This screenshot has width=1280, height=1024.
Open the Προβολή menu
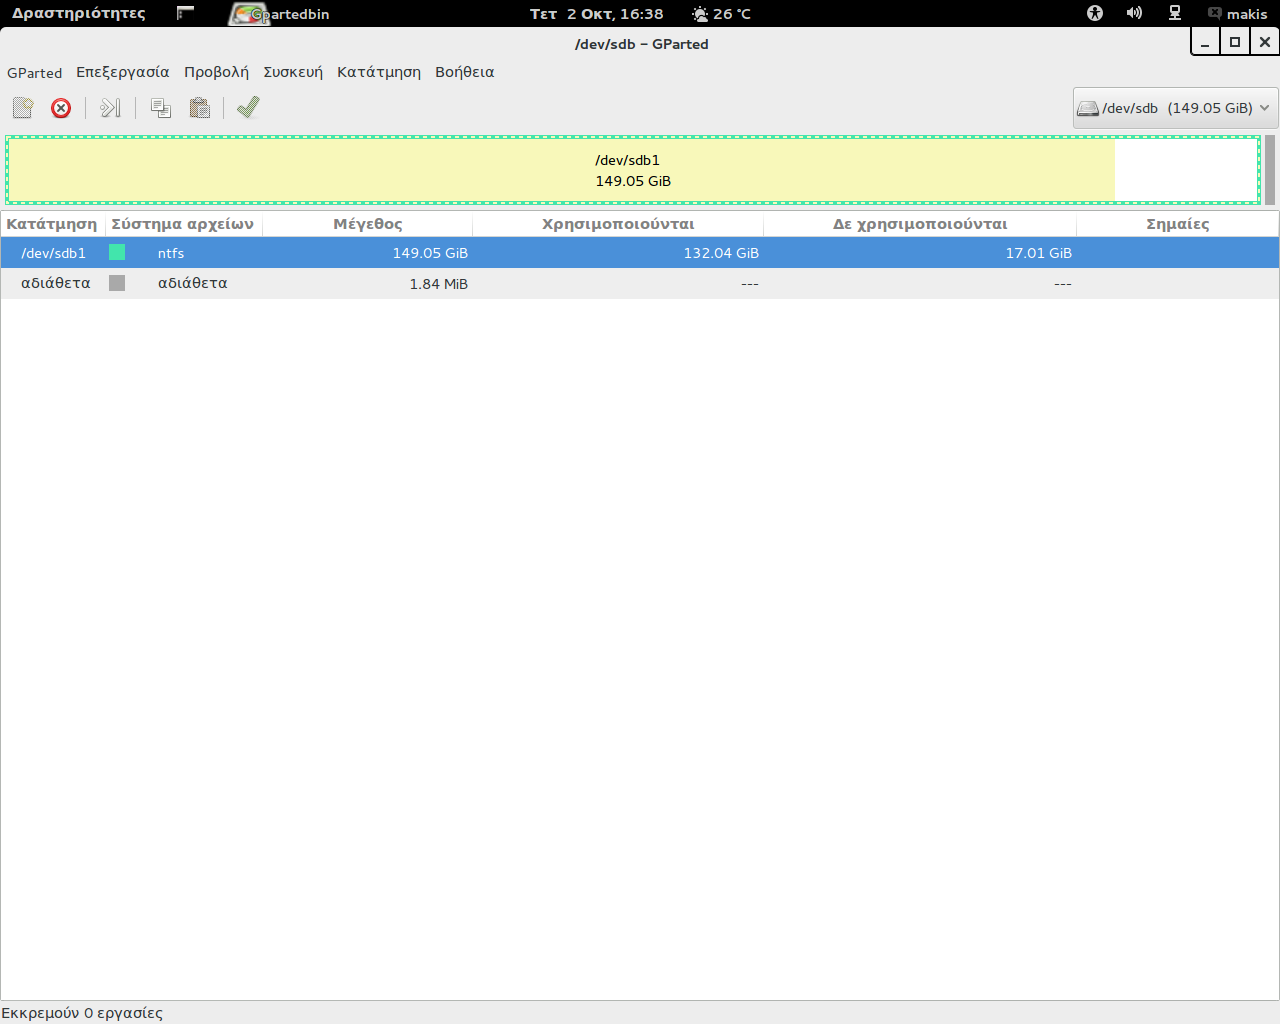[216, 72]
